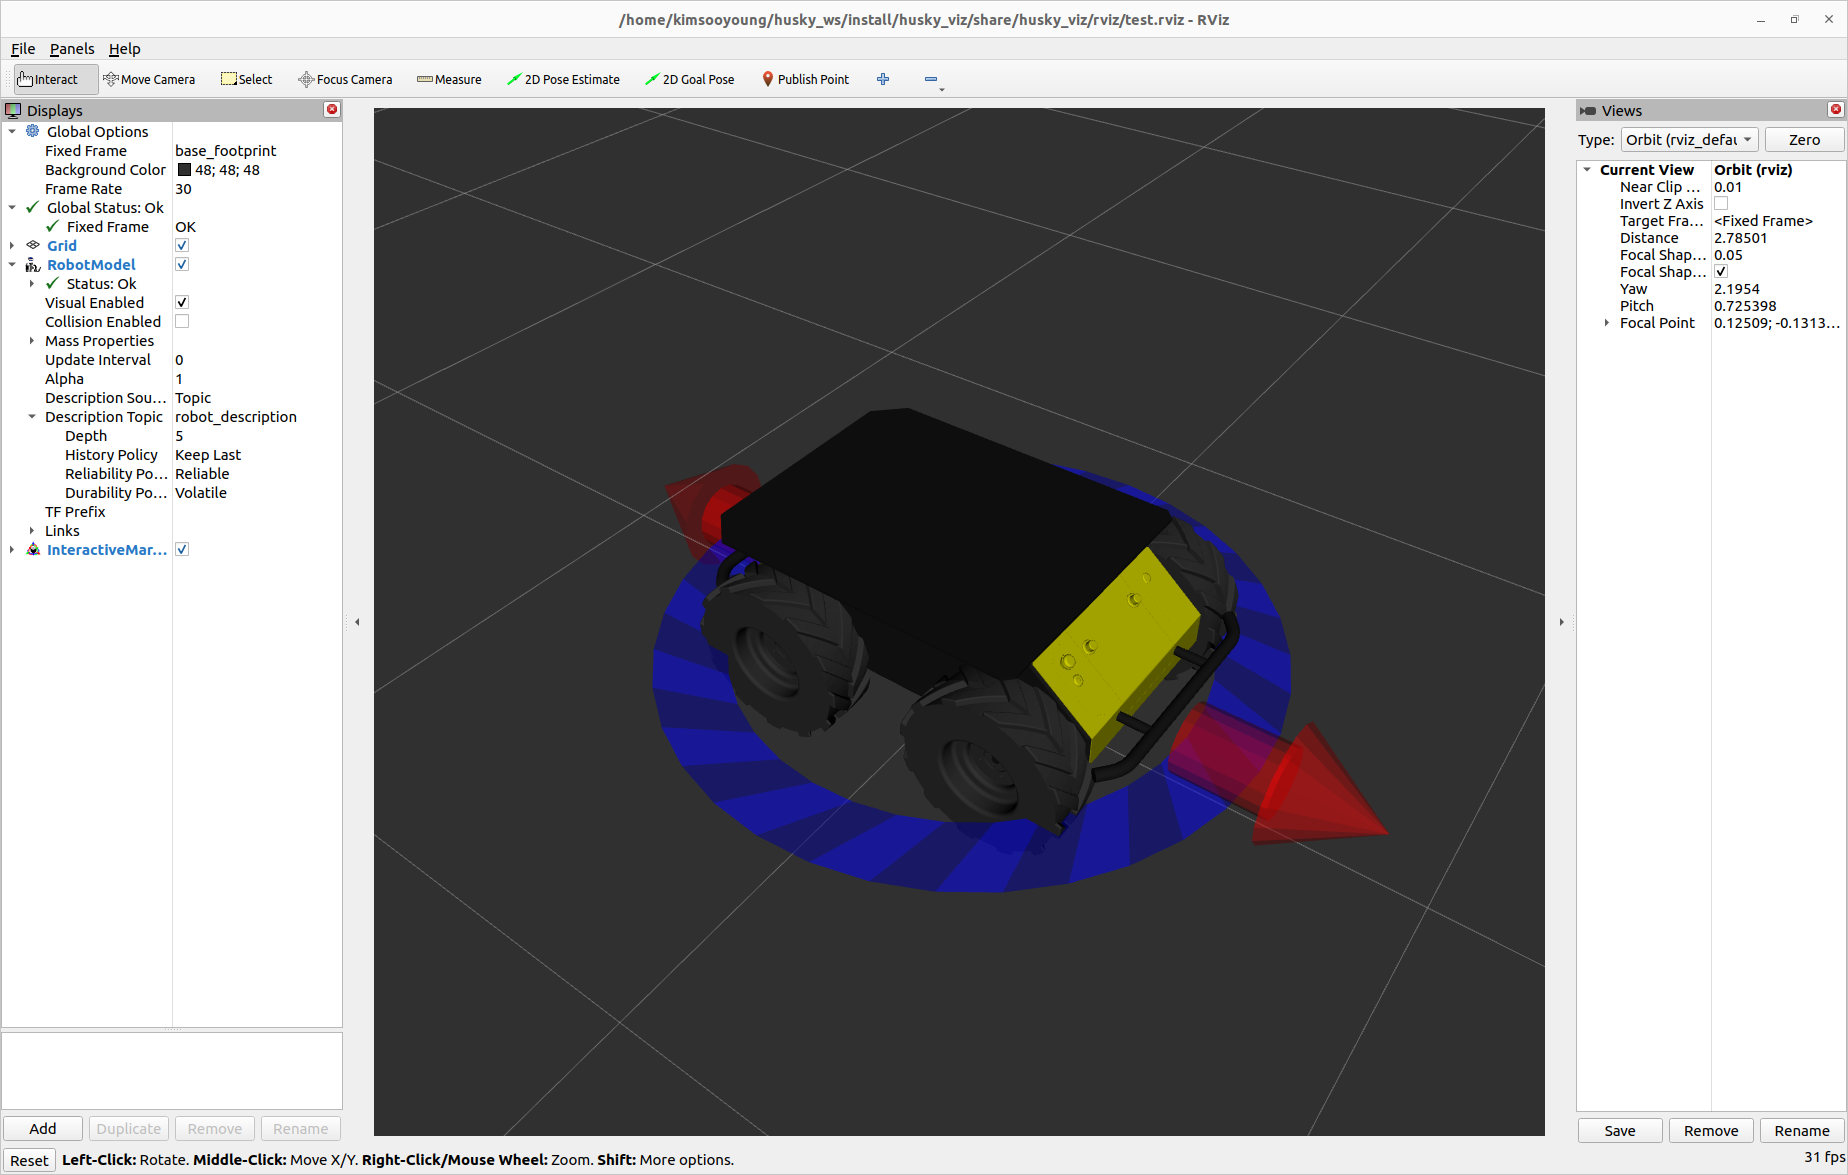Screen dimensions: 1848x1175
Task: Activate the Move Camera tool
Action: click(149, 79)
